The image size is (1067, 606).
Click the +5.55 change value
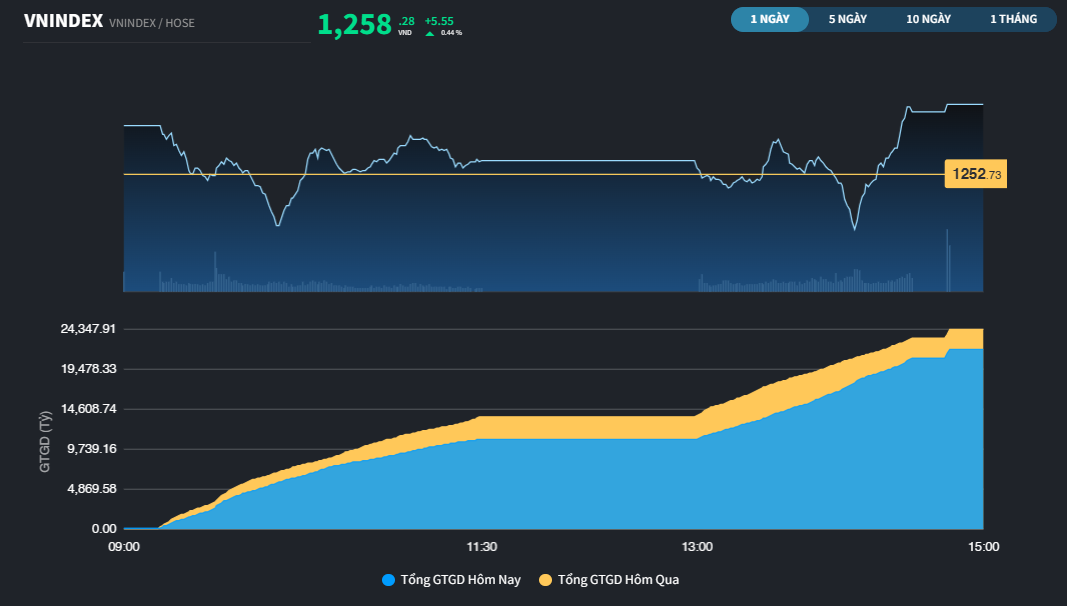[x=439, y=21]
